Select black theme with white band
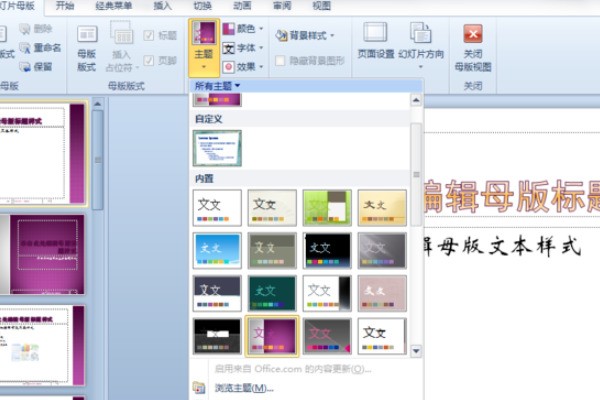The width and height of the screenshot is (600, 400). pyautogui.click(x=217, y=336)
